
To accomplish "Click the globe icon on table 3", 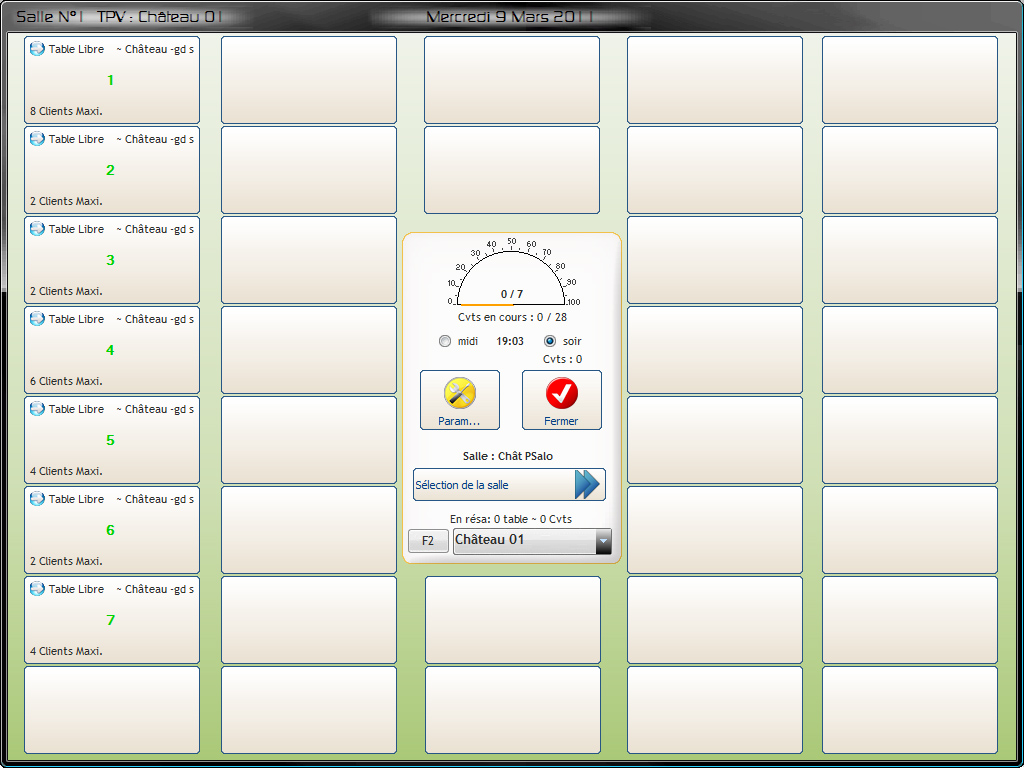I will click(37, 229).
